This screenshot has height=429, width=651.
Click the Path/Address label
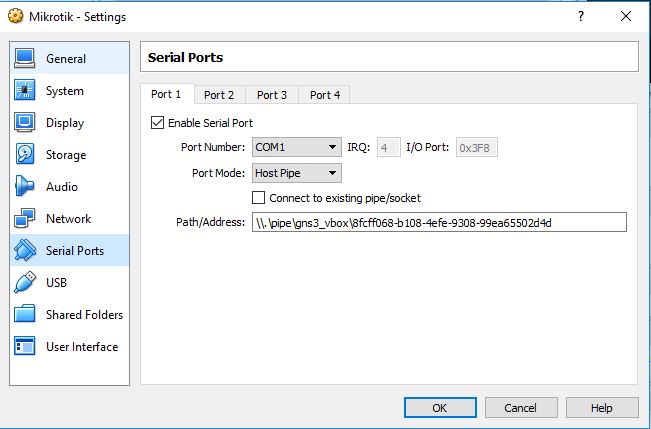pyautogui.click(x=210, y=222)
